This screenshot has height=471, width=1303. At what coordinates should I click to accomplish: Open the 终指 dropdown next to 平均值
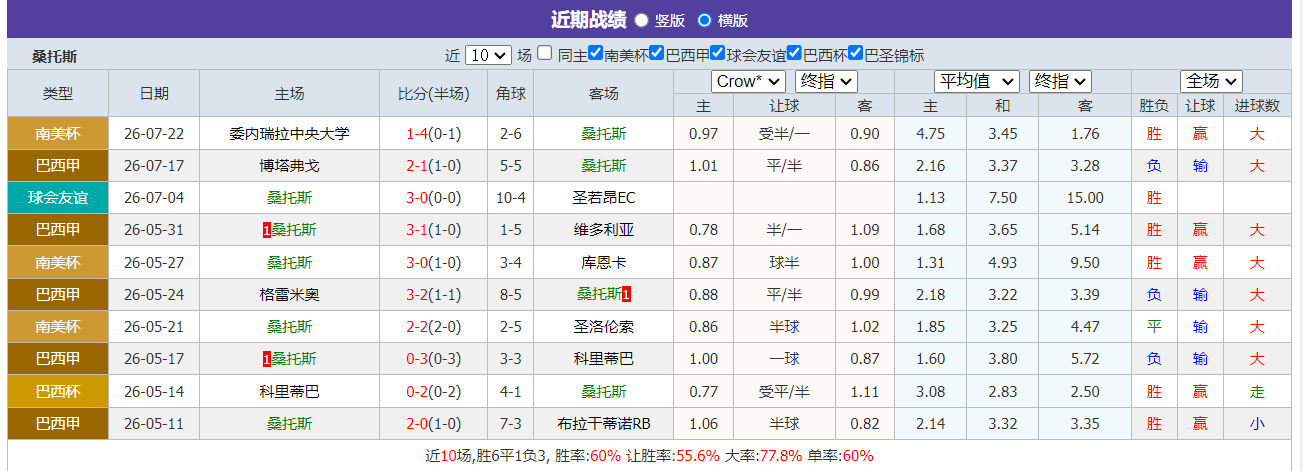(x=1060, y=81)
